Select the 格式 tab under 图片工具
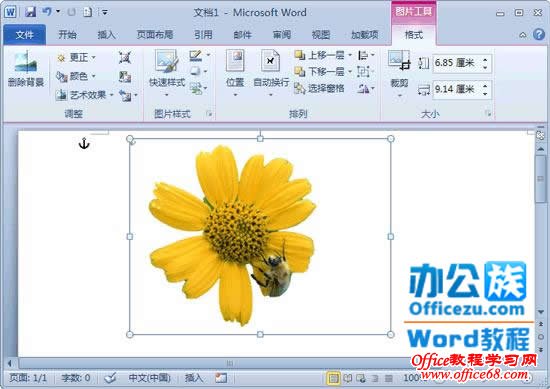Image resolution: width=550 pixels, height=389 pixels. [x=414, y=34]
